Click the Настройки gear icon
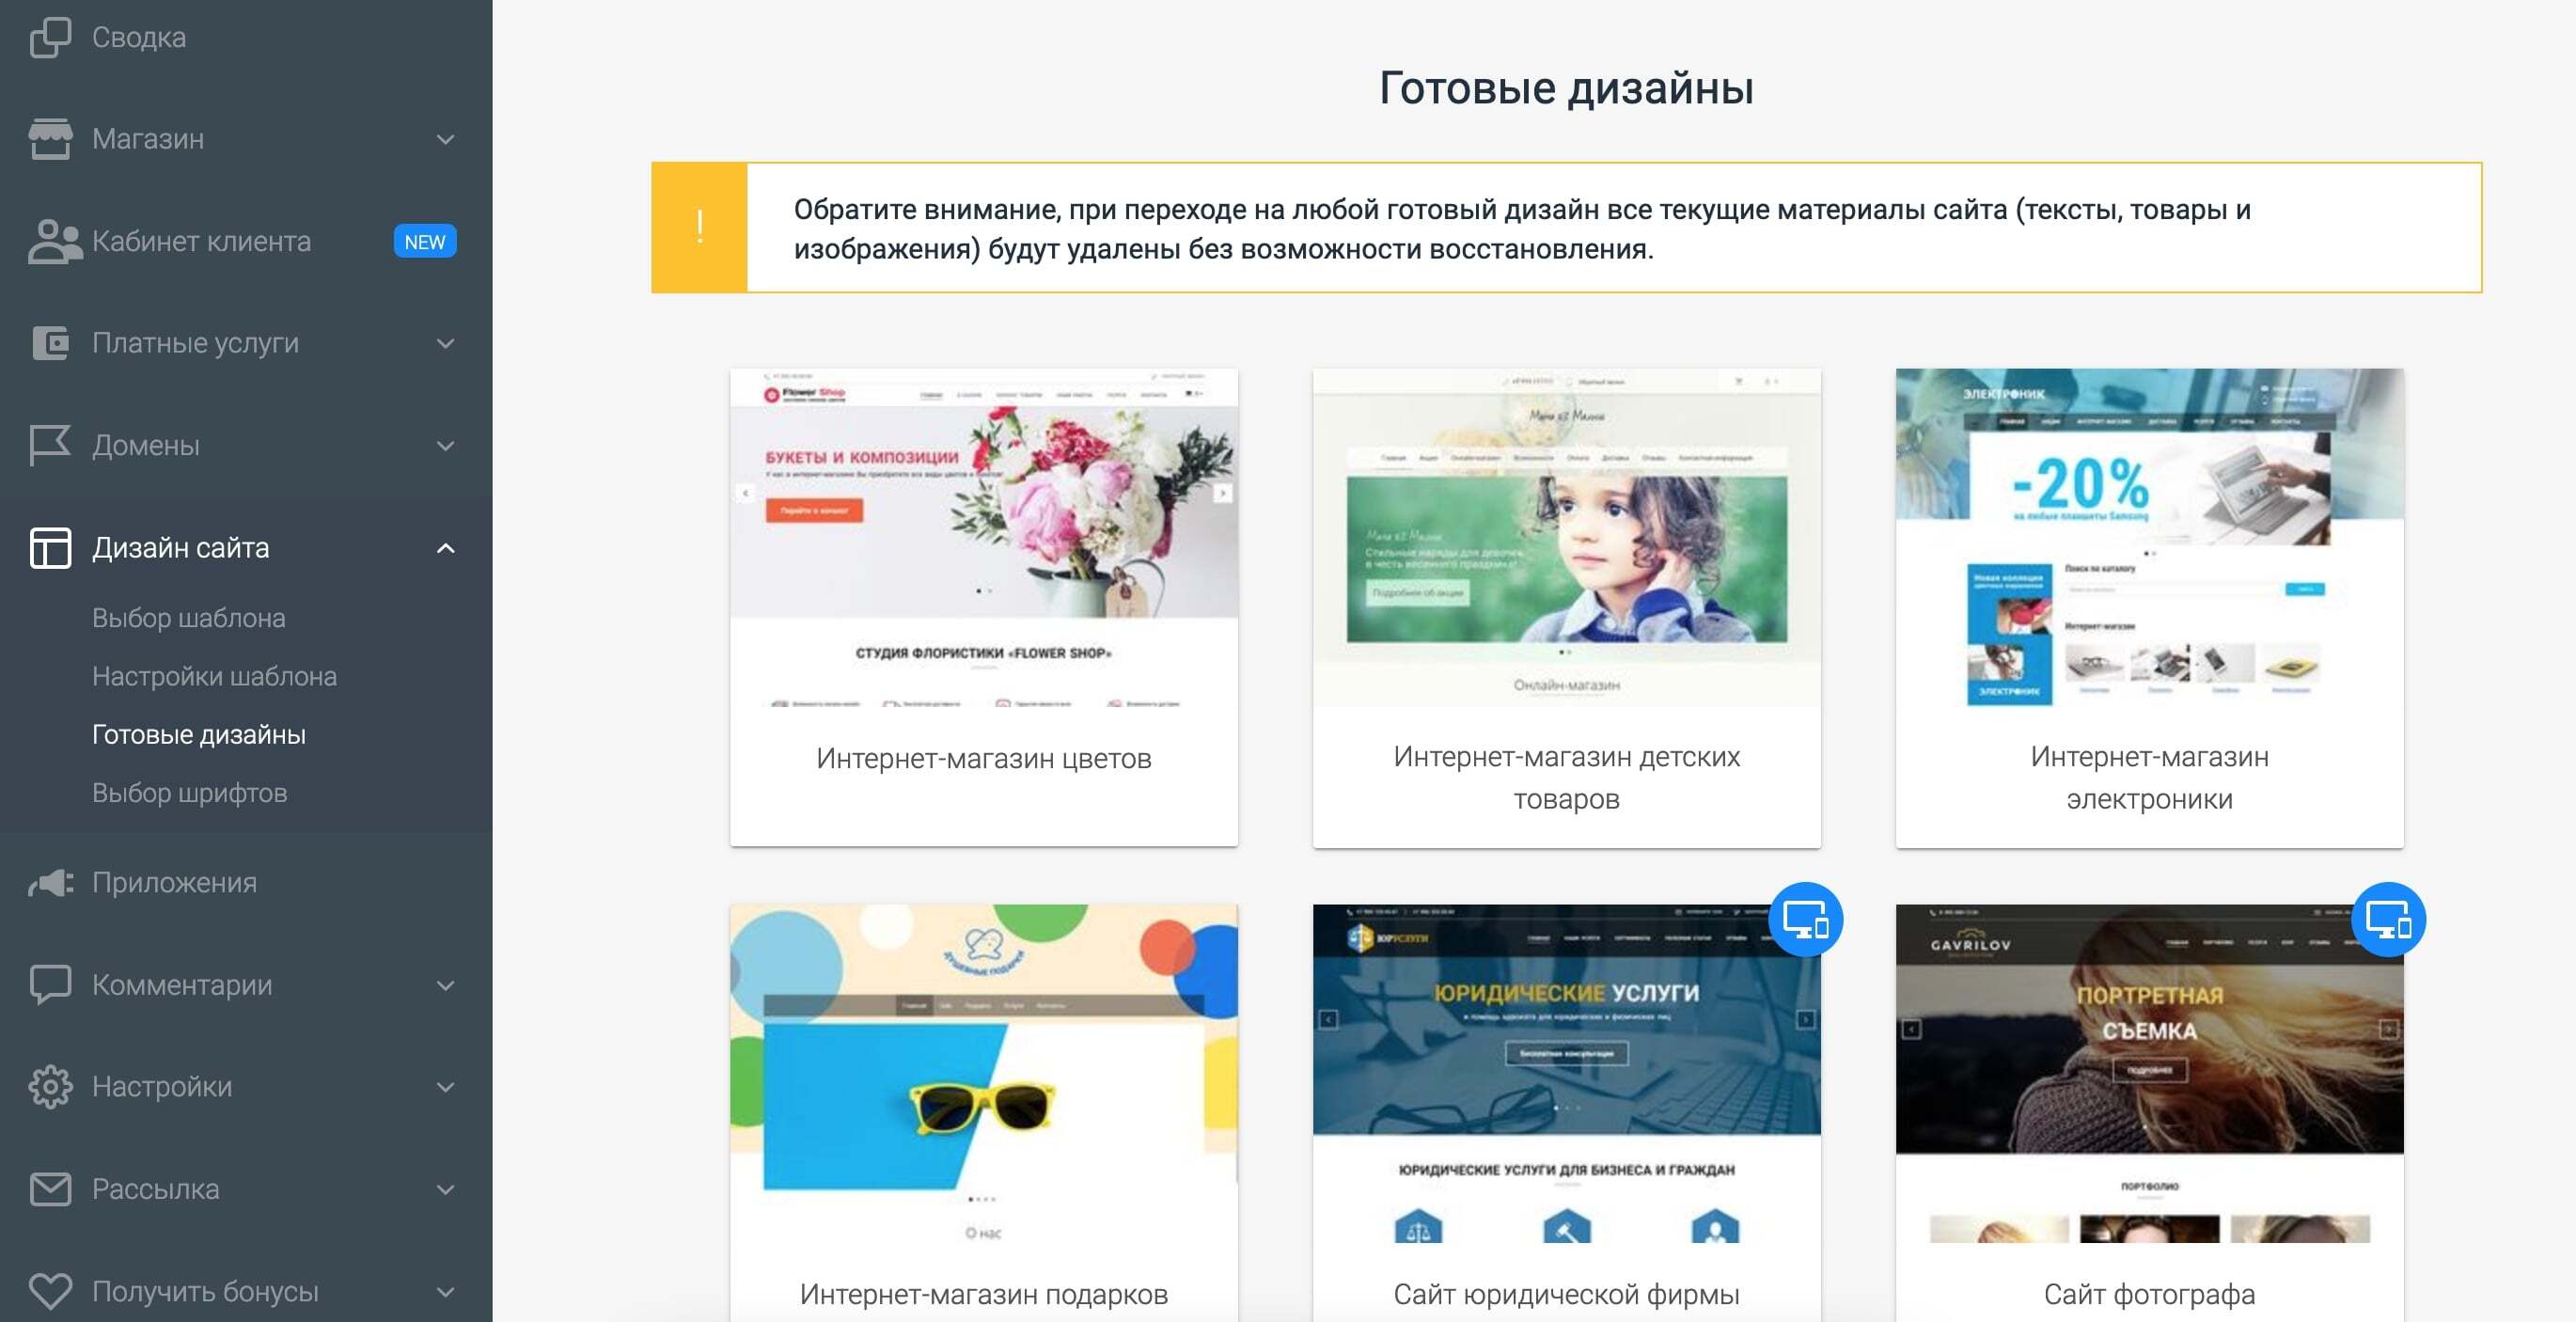 50,1087
